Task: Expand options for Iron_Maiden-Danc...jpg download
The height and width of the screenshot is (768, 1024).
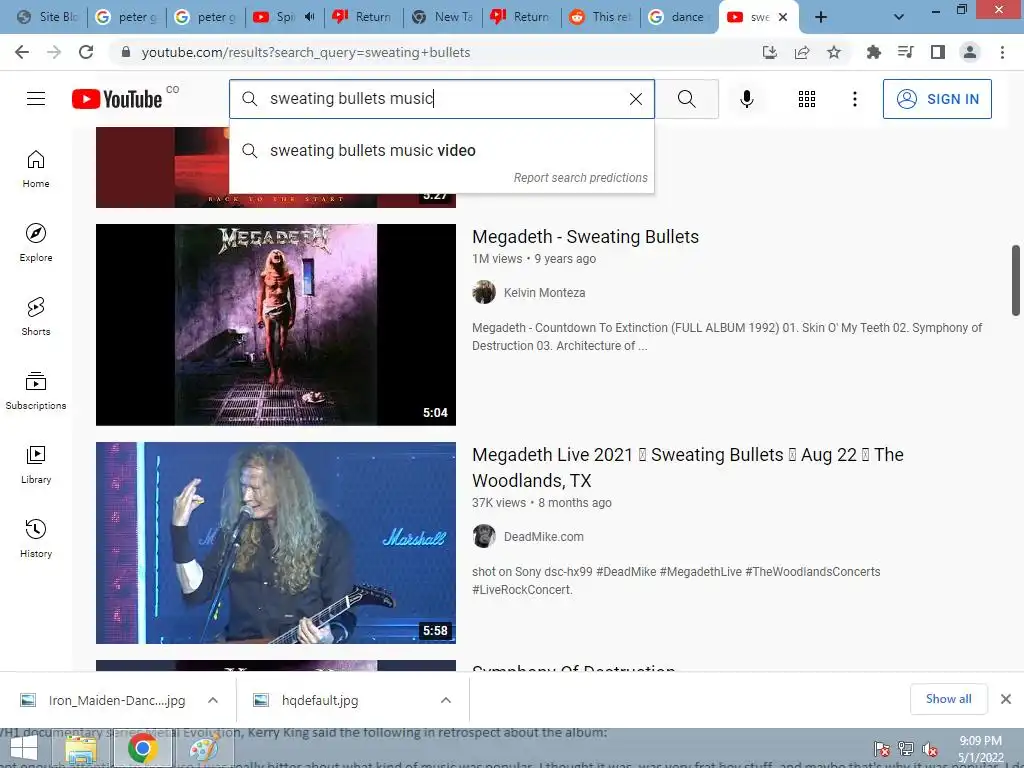Action: click(213, 700)
